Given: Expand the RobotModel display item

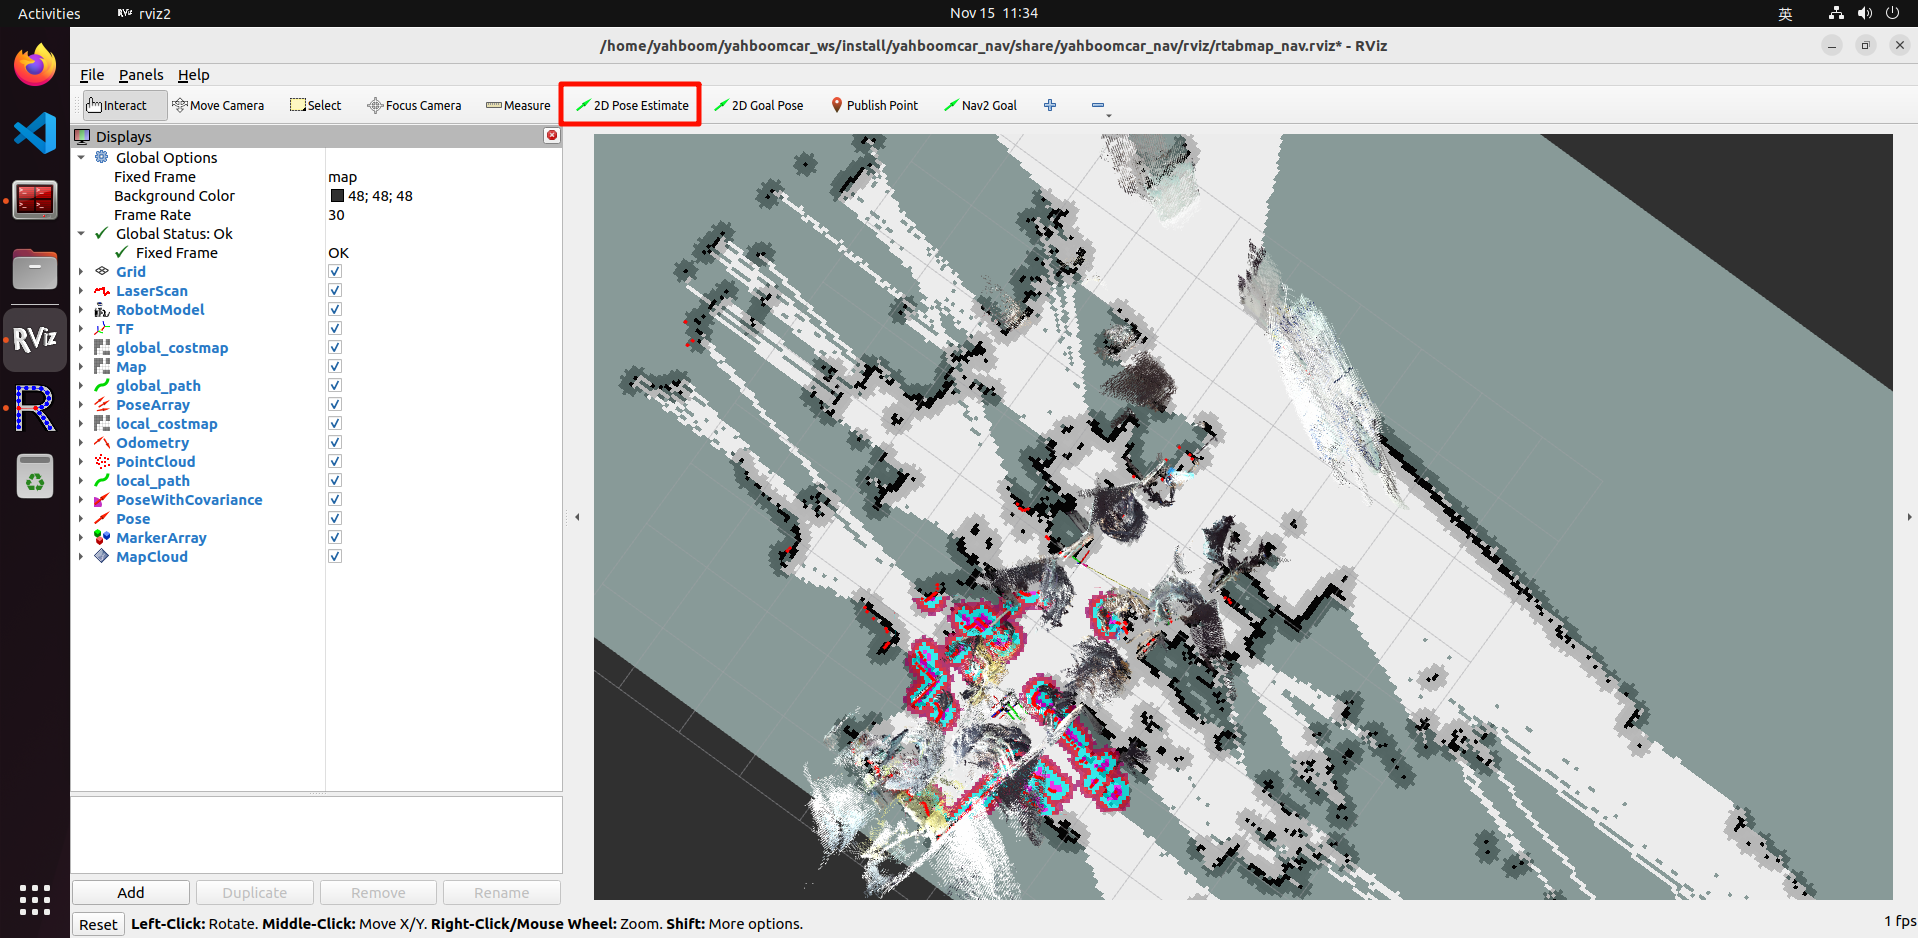Looking at the screenshot, I should pos(81,310).
